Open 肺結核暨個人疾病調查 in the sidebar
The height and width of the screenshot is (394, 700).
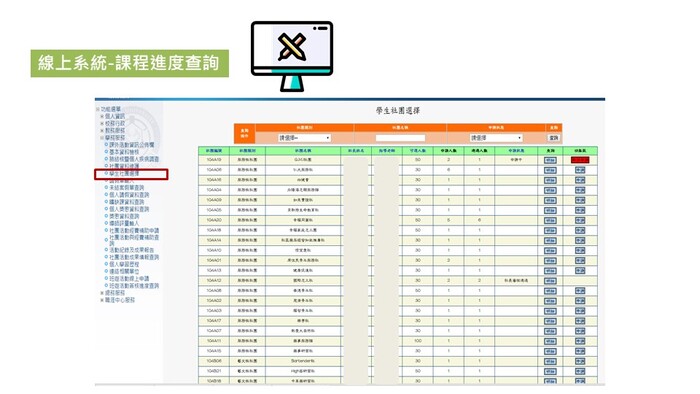(134, 159)
